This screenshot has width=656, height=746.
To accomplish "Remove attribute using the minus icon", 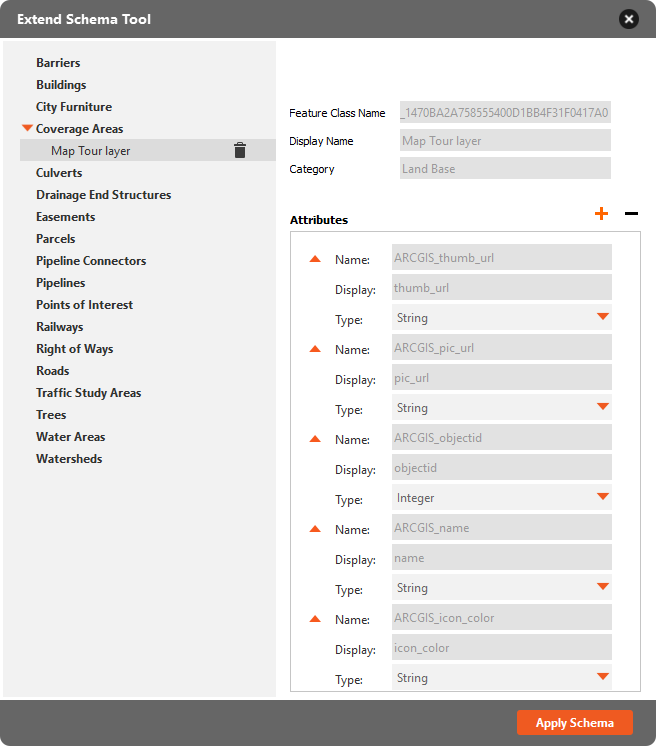I will (x=631, y=213).
